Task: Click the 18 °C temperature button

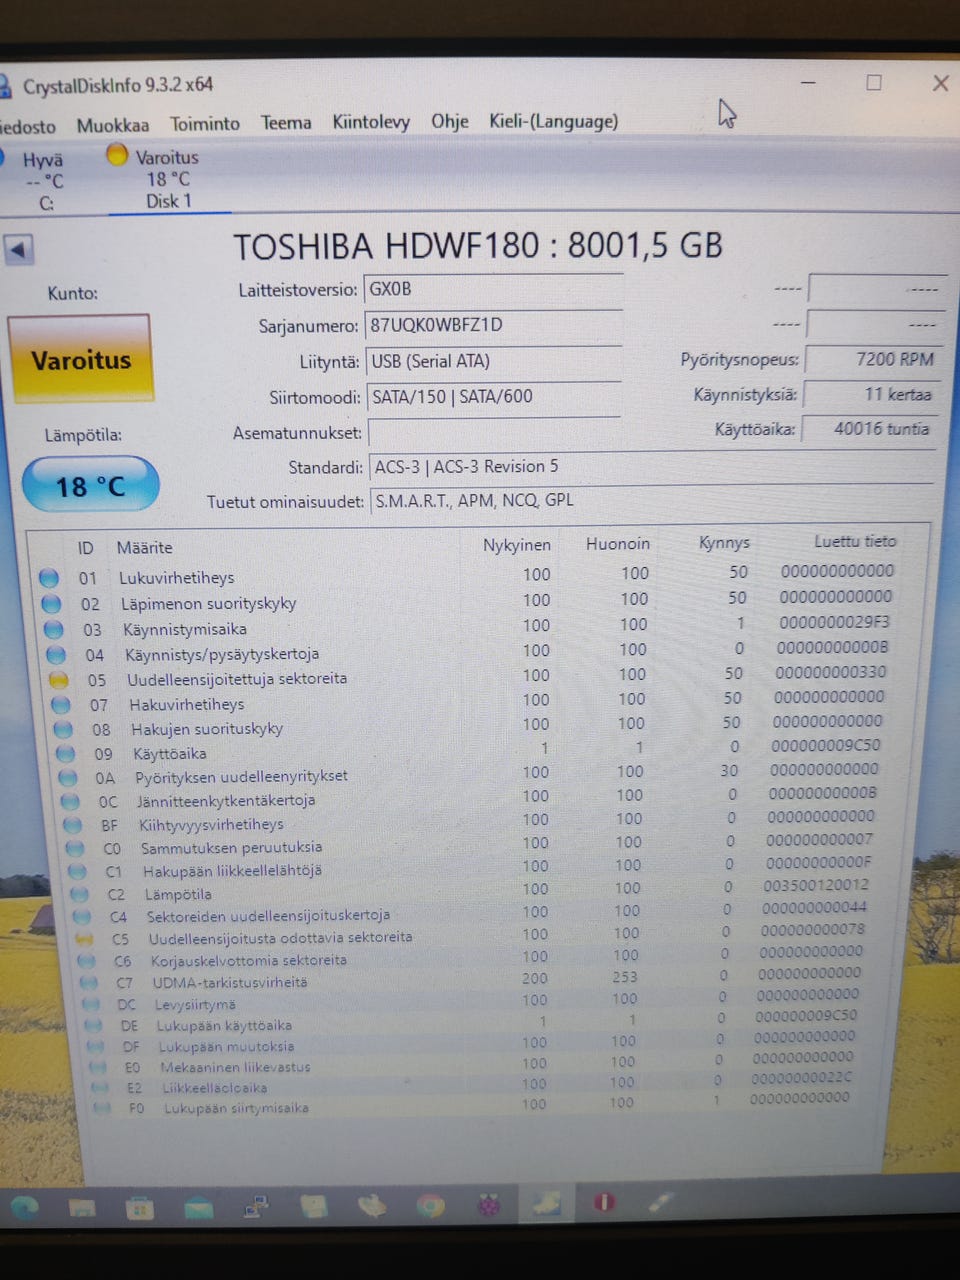Action: [x=90, y=486]
